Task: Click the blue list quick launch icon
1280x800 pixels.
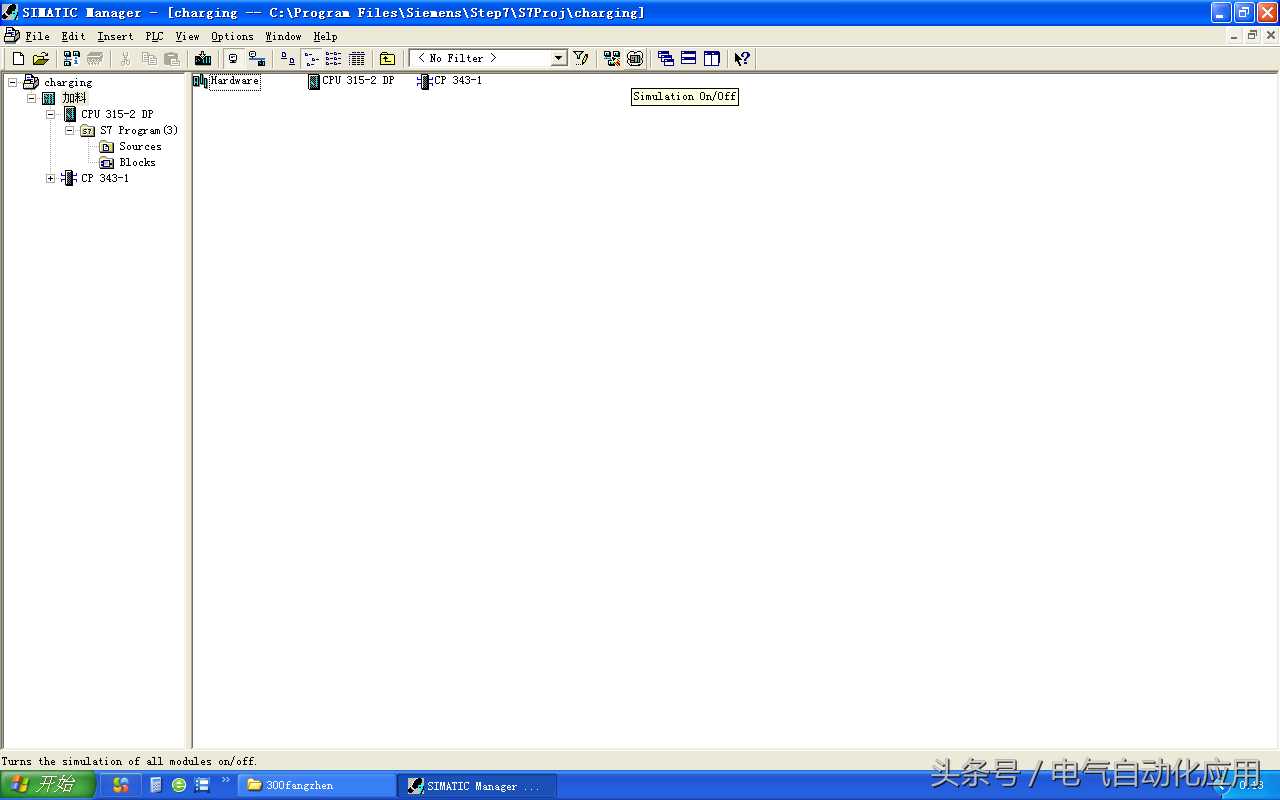Action: (x=202, y=785)
